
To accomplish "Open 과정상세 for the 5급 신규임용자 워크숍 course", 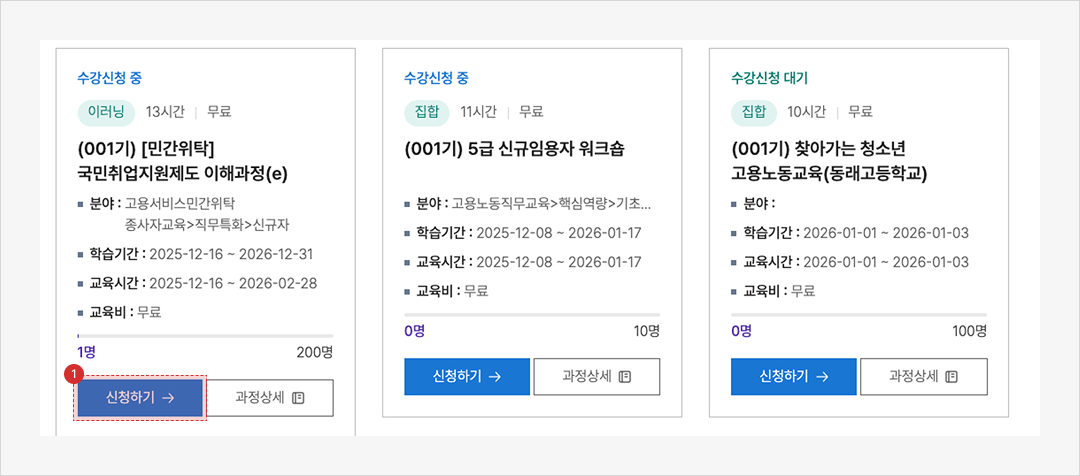I will pyautogui.click(x=597, y=377).
